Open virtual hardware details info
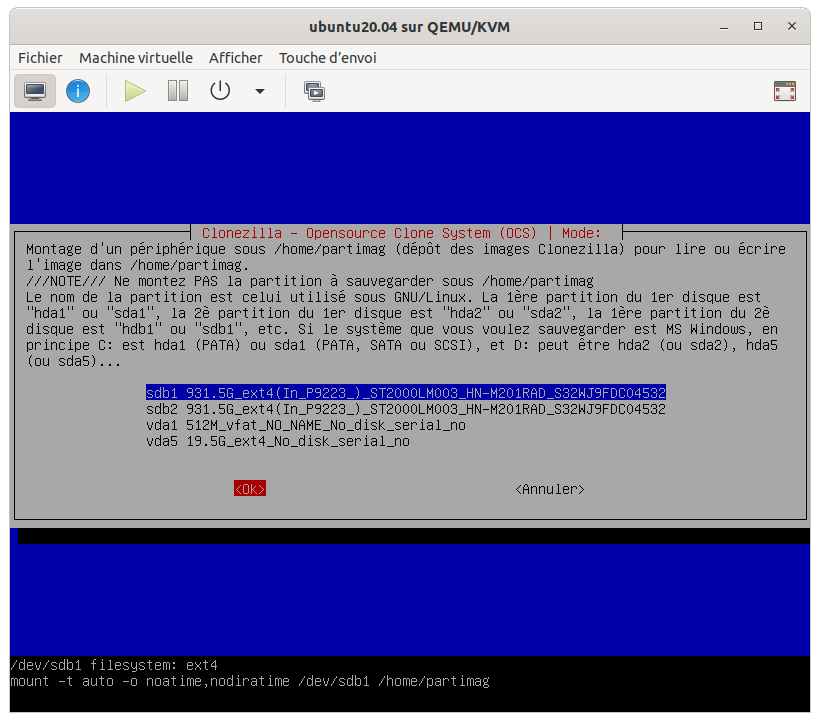Viewport: 820px width, 722px height. click(x=78, y=91)
